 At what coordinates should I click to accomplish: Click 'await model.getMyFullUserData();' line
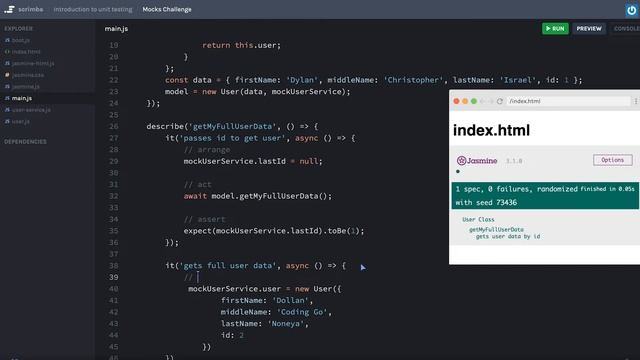point(258,196)
